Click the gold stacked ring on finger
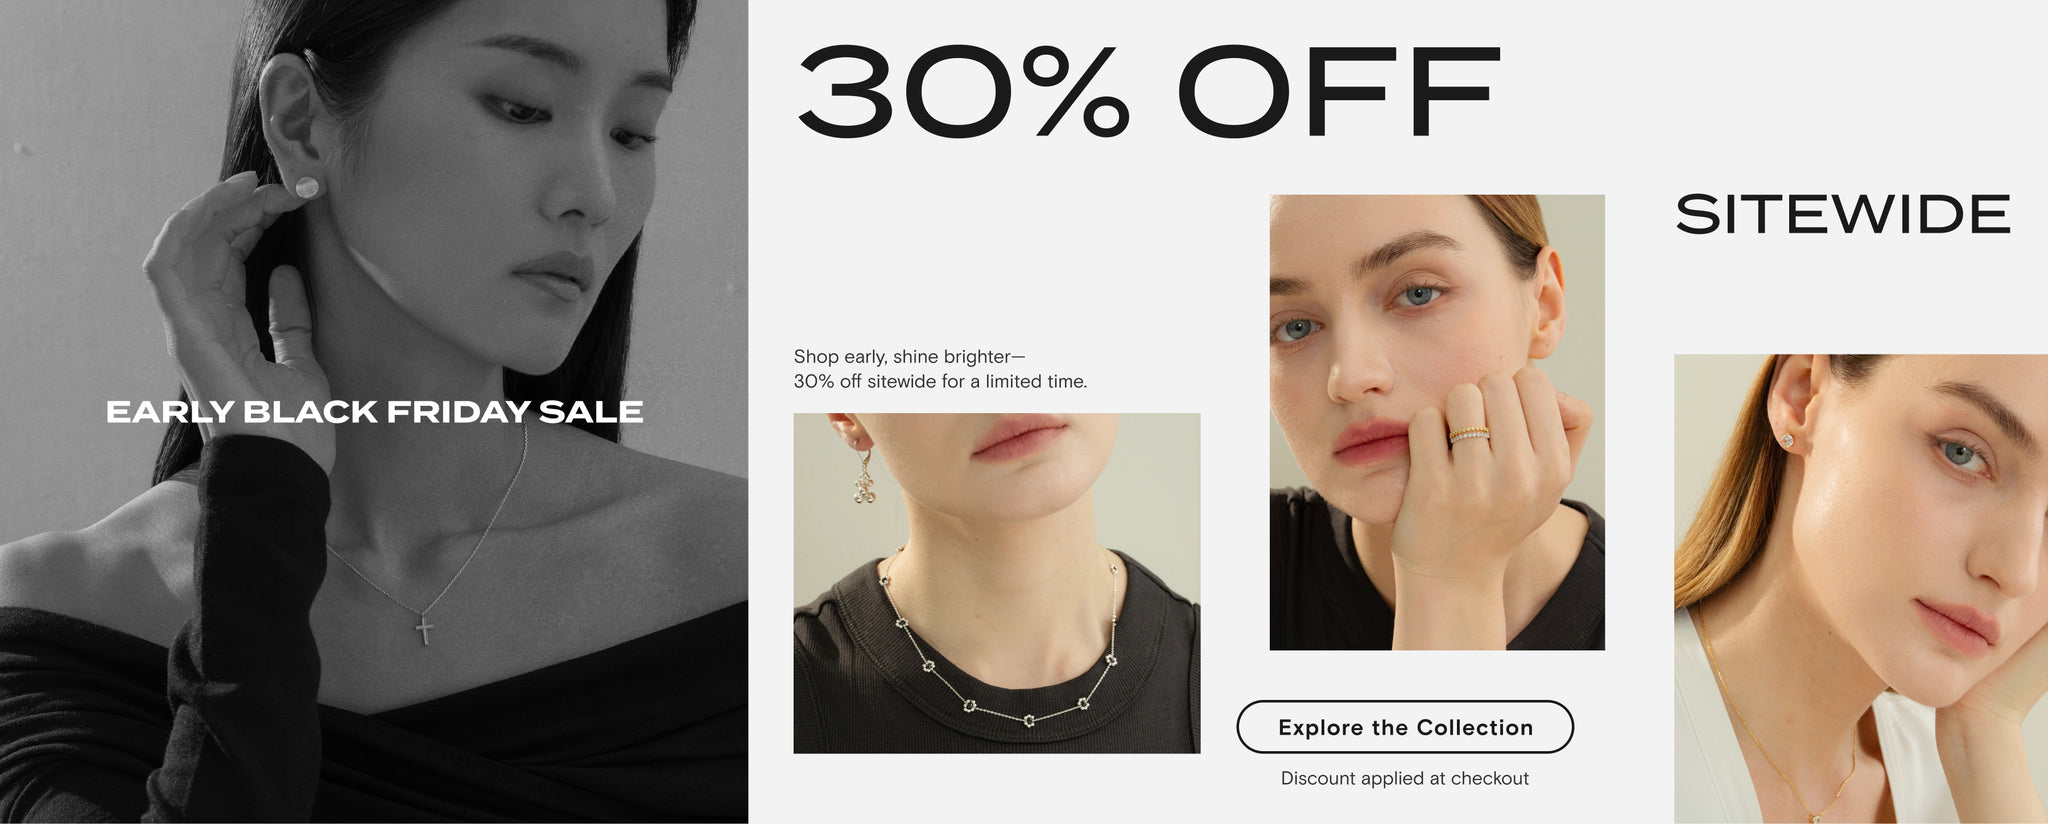 click(1469, 434)
